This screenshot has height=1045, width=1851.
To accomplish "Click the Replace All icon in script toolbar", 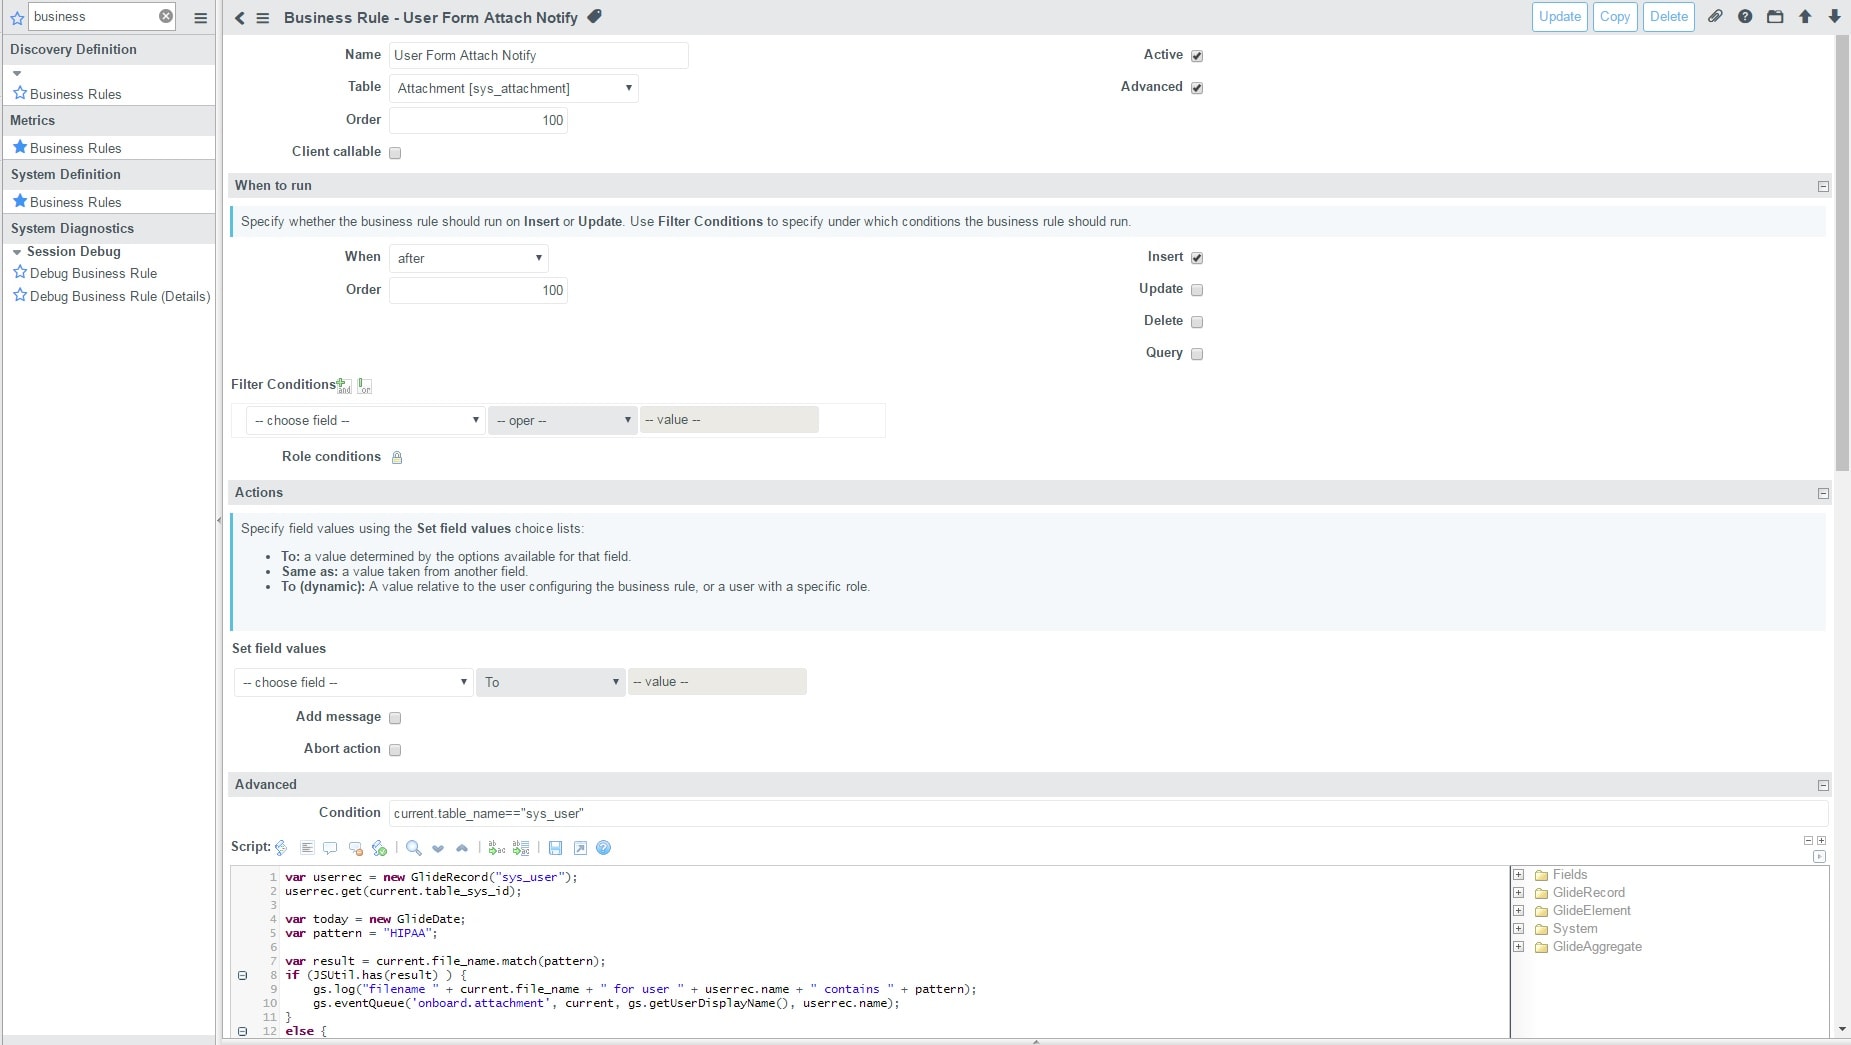I will pyautogui.click(x=521, y=848).
